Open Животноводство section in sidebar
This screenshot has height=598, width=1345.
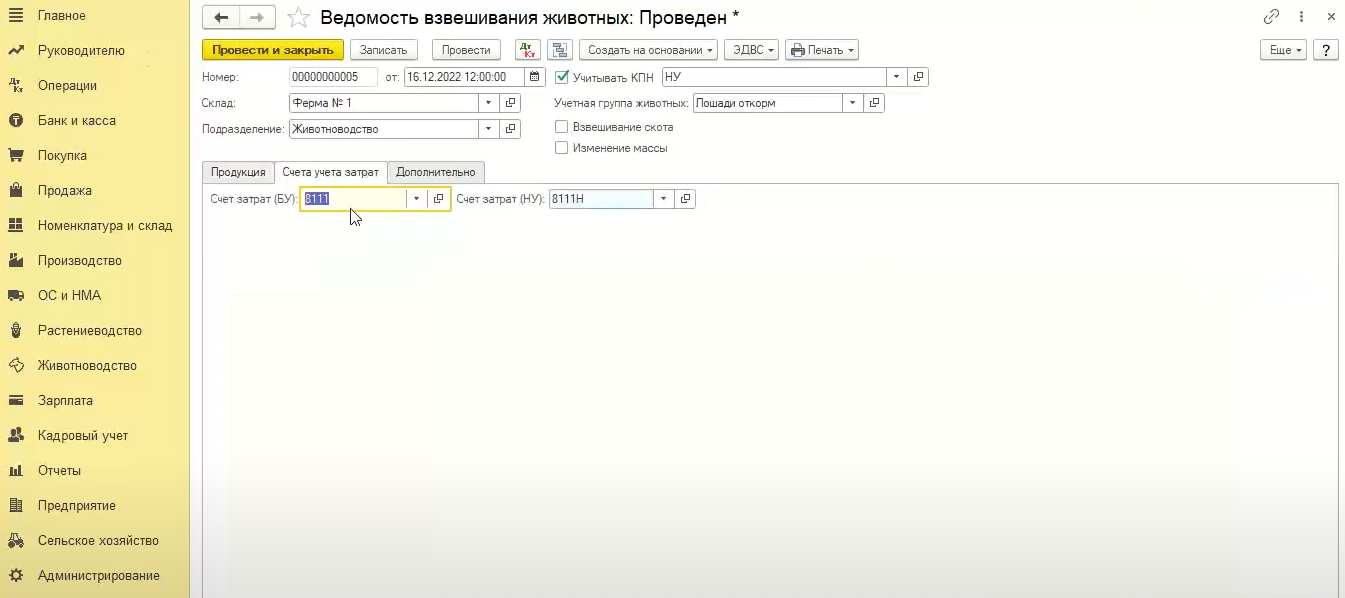(87, 366)
